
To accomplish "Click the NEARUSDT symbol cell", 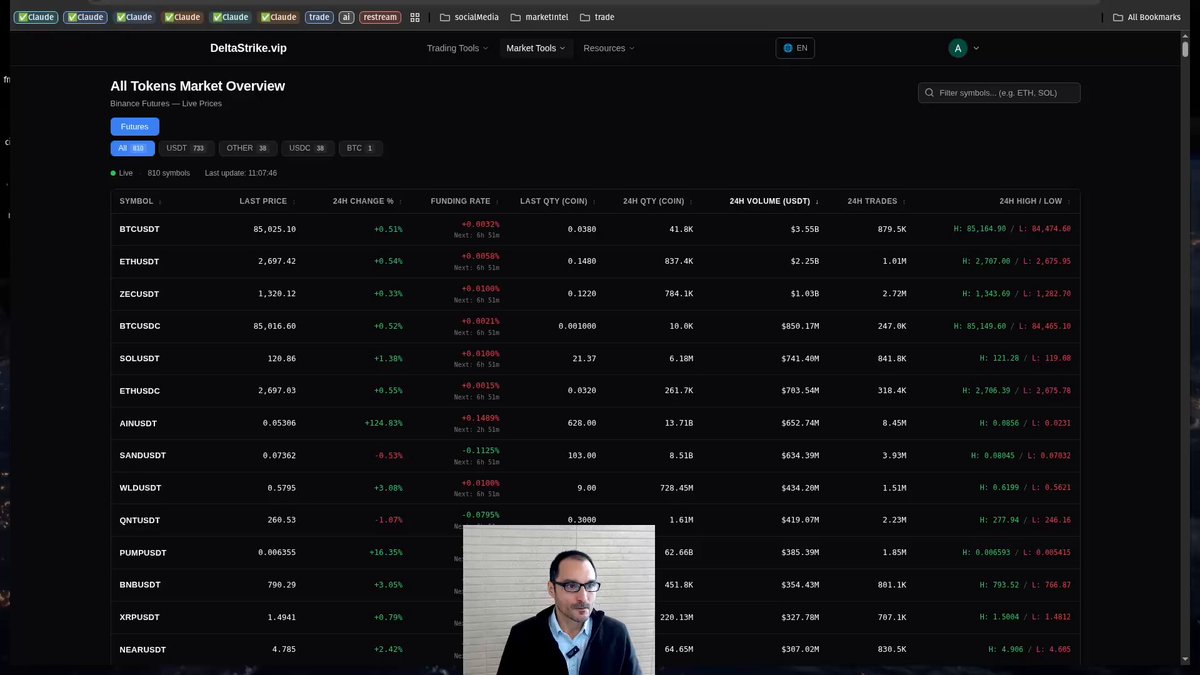I will coord(142,649).
